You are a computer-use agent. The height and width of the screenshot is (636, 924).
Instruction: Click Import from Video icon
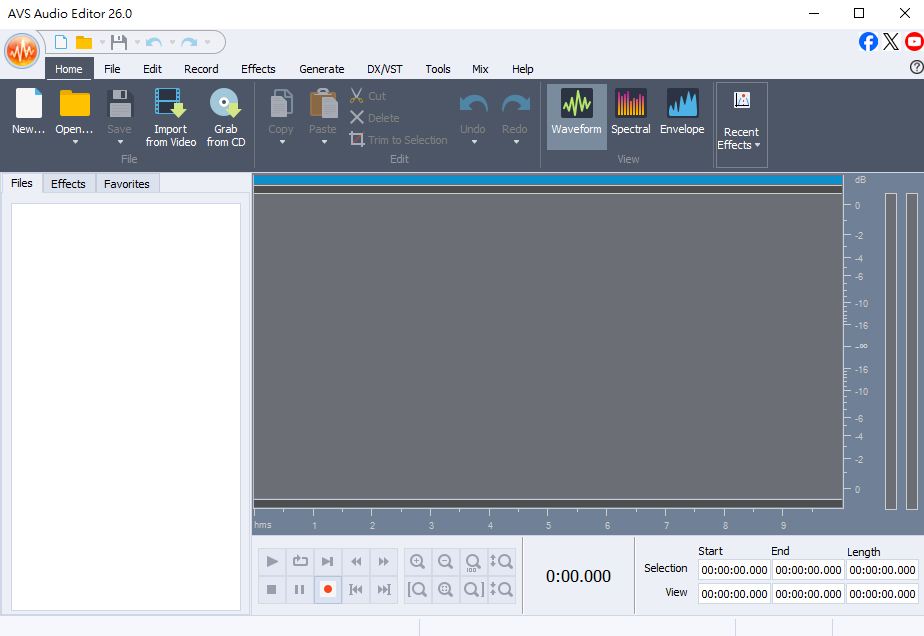click(x=170, y=104)
